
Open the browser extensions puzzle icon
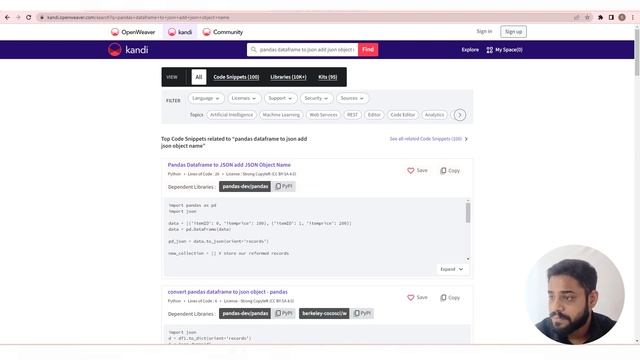click(x=600, y=18)
